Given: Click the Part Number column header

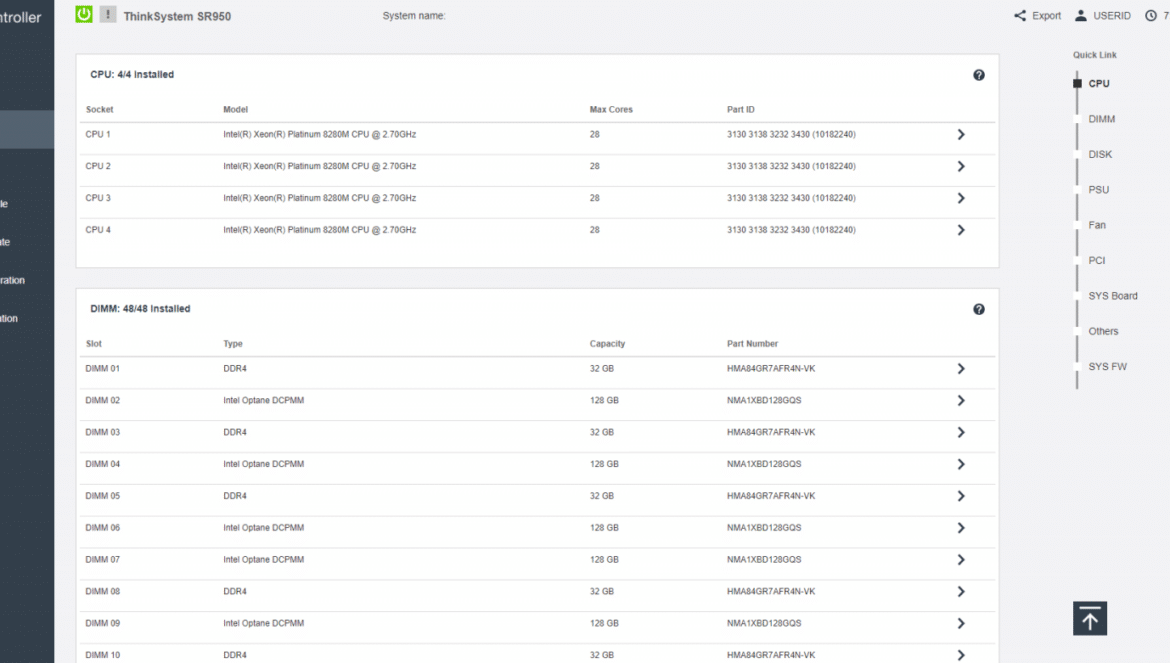Looking at the screenshot, I should (x=752, y=344).
